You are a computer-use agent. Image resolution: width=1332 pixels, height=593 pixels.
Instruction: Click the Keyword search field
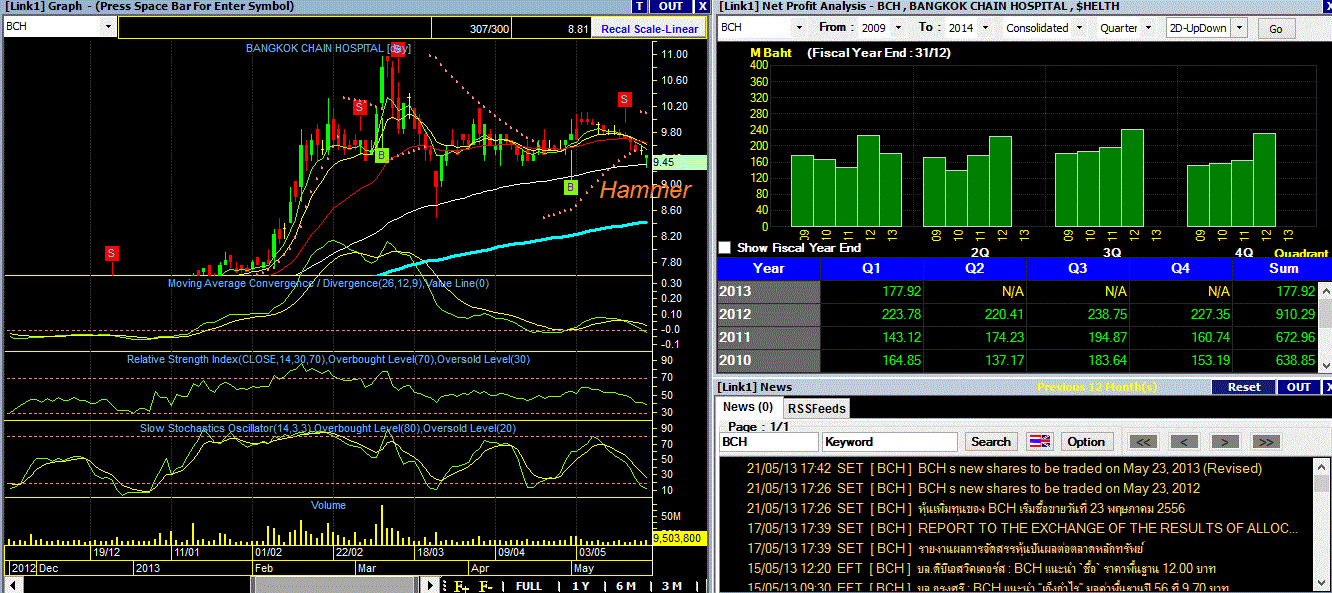pos(890,441)
